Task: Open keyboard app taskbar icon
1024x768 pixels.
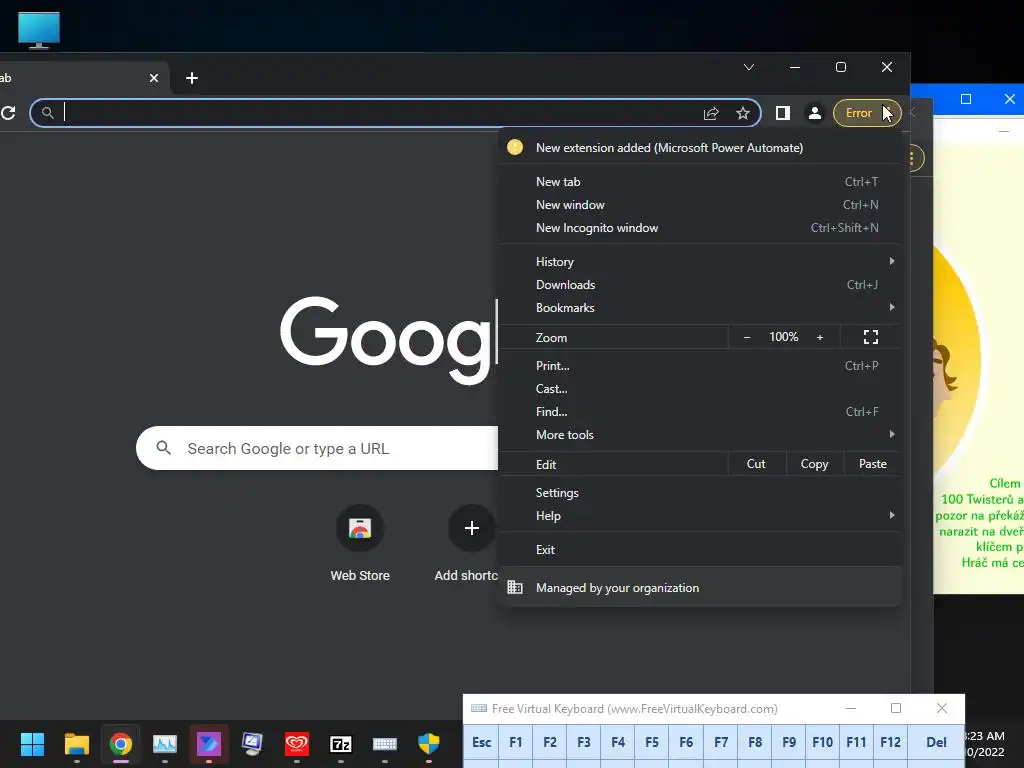Action: click(385, 744)
